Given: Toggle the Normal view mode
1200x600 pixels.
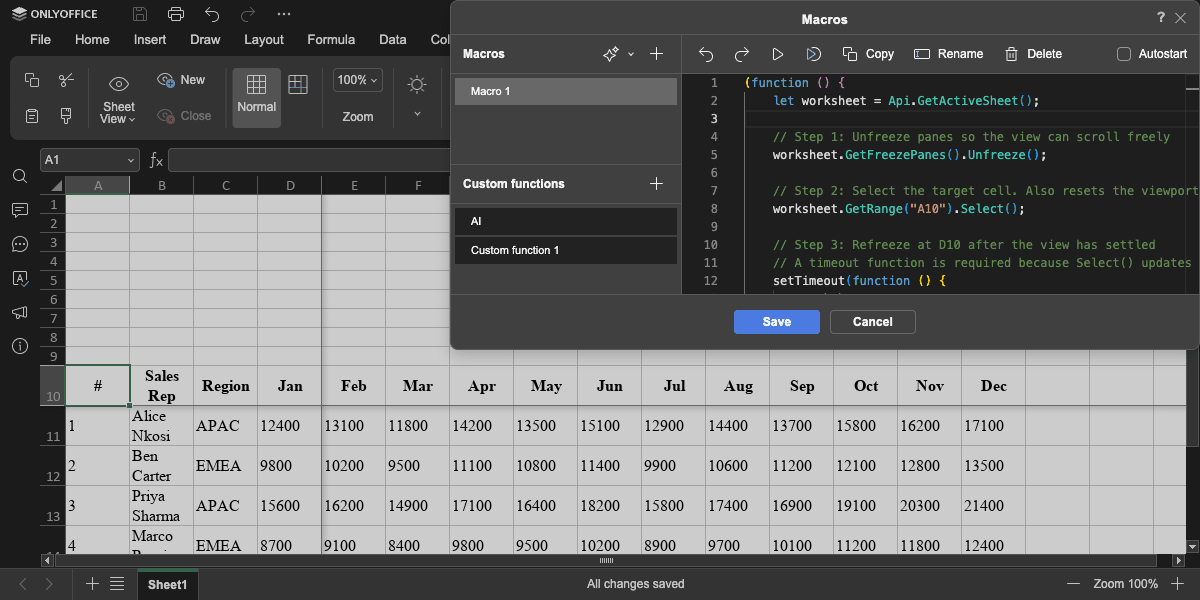Looking at the screenshot, I should coord(256,96).
